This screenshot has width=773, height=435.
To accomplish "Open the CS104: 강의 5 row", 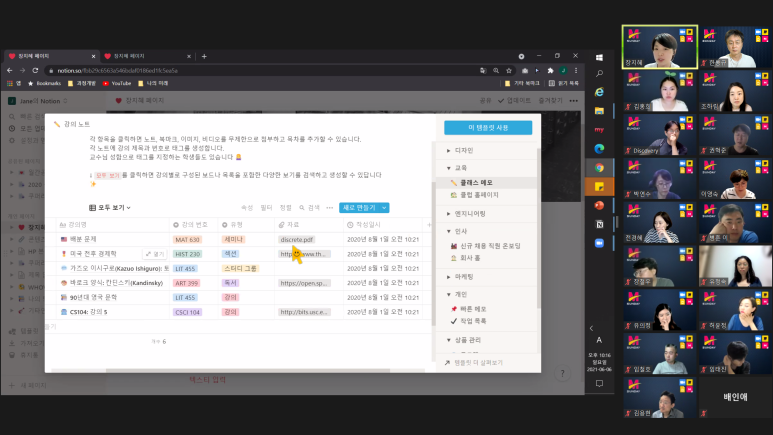I will tap(88, 312).
